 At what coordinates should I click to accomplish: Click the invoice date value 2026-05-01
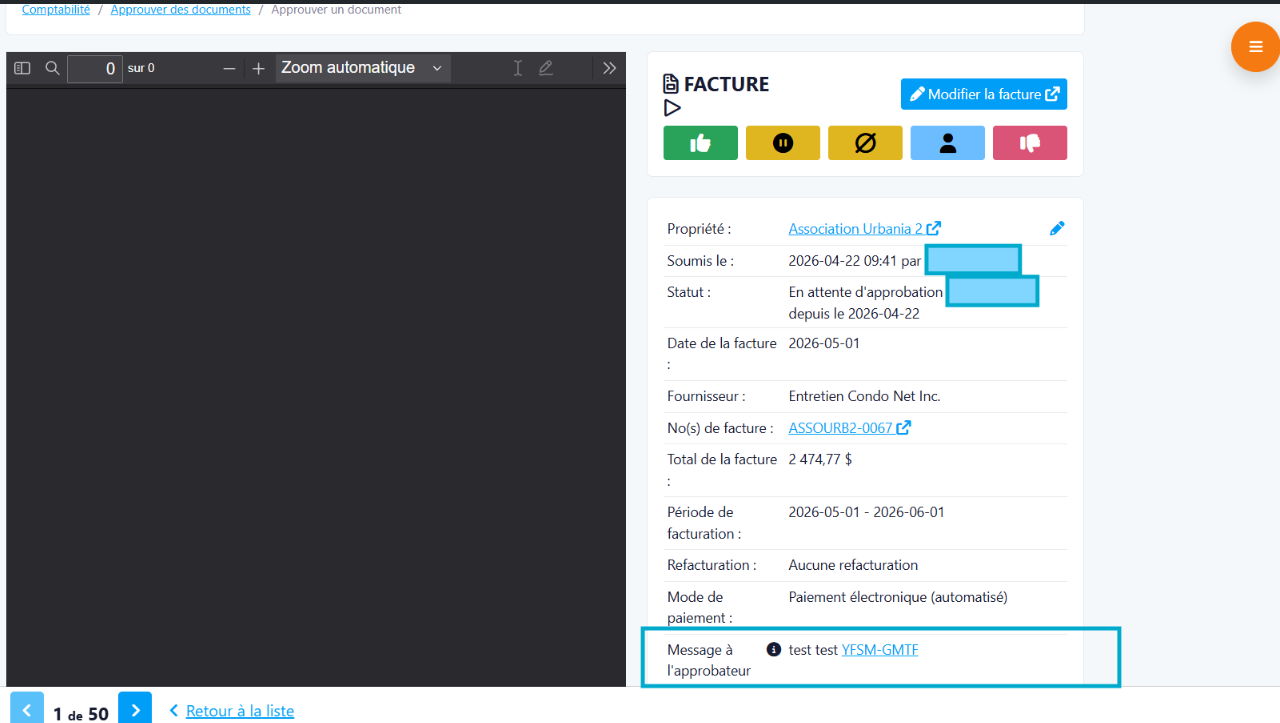824,343
